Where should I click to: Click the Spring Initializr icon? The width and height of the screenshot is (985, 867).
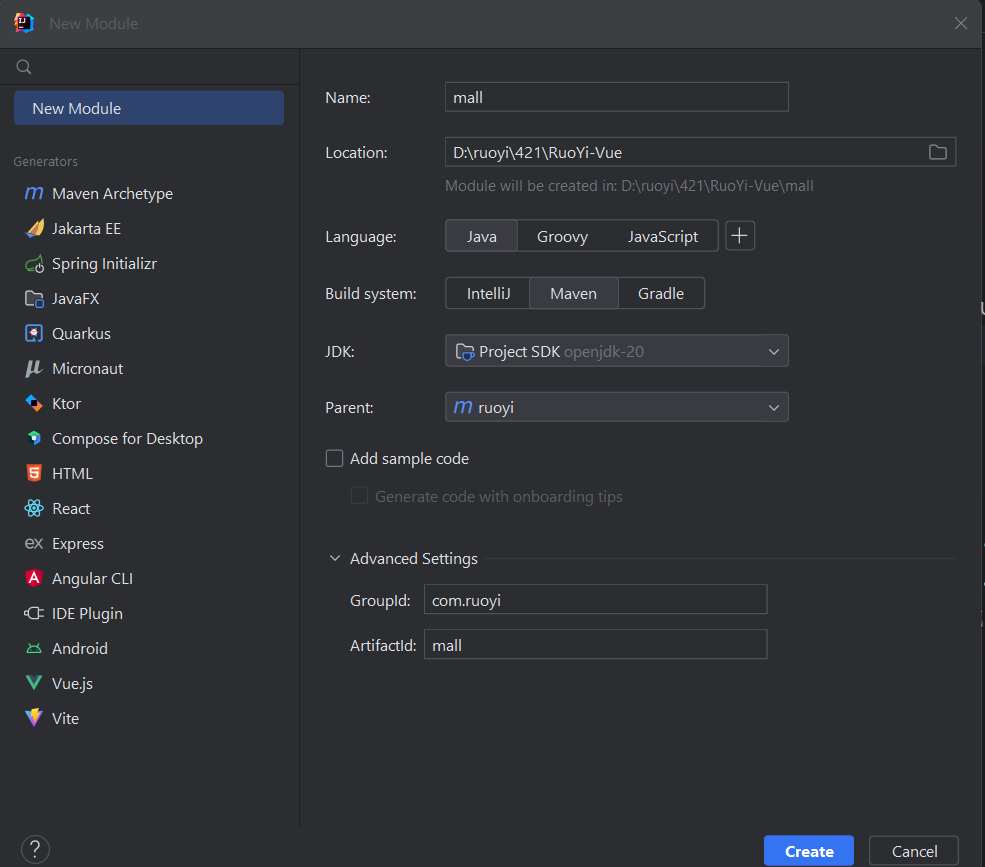(x=34, y=264)
